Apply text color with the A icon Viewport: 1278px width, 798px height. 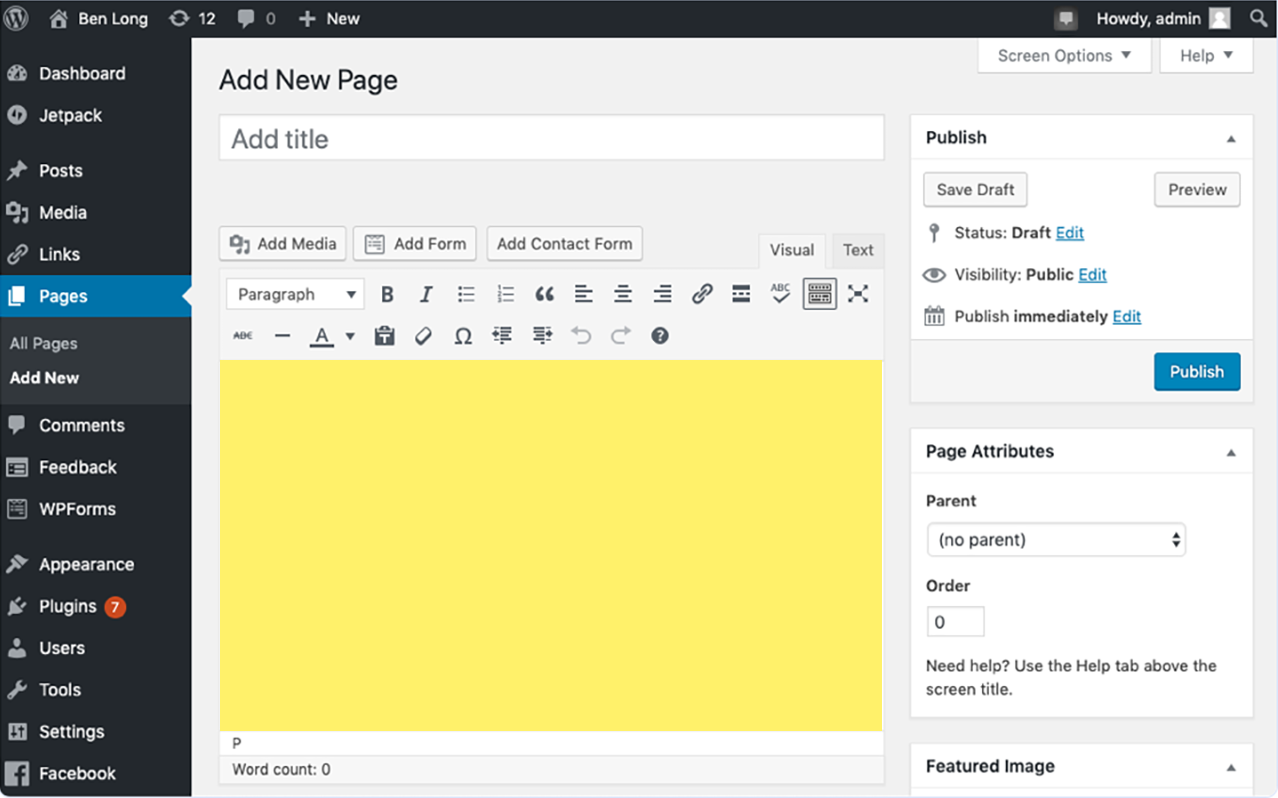coord(321,336)
